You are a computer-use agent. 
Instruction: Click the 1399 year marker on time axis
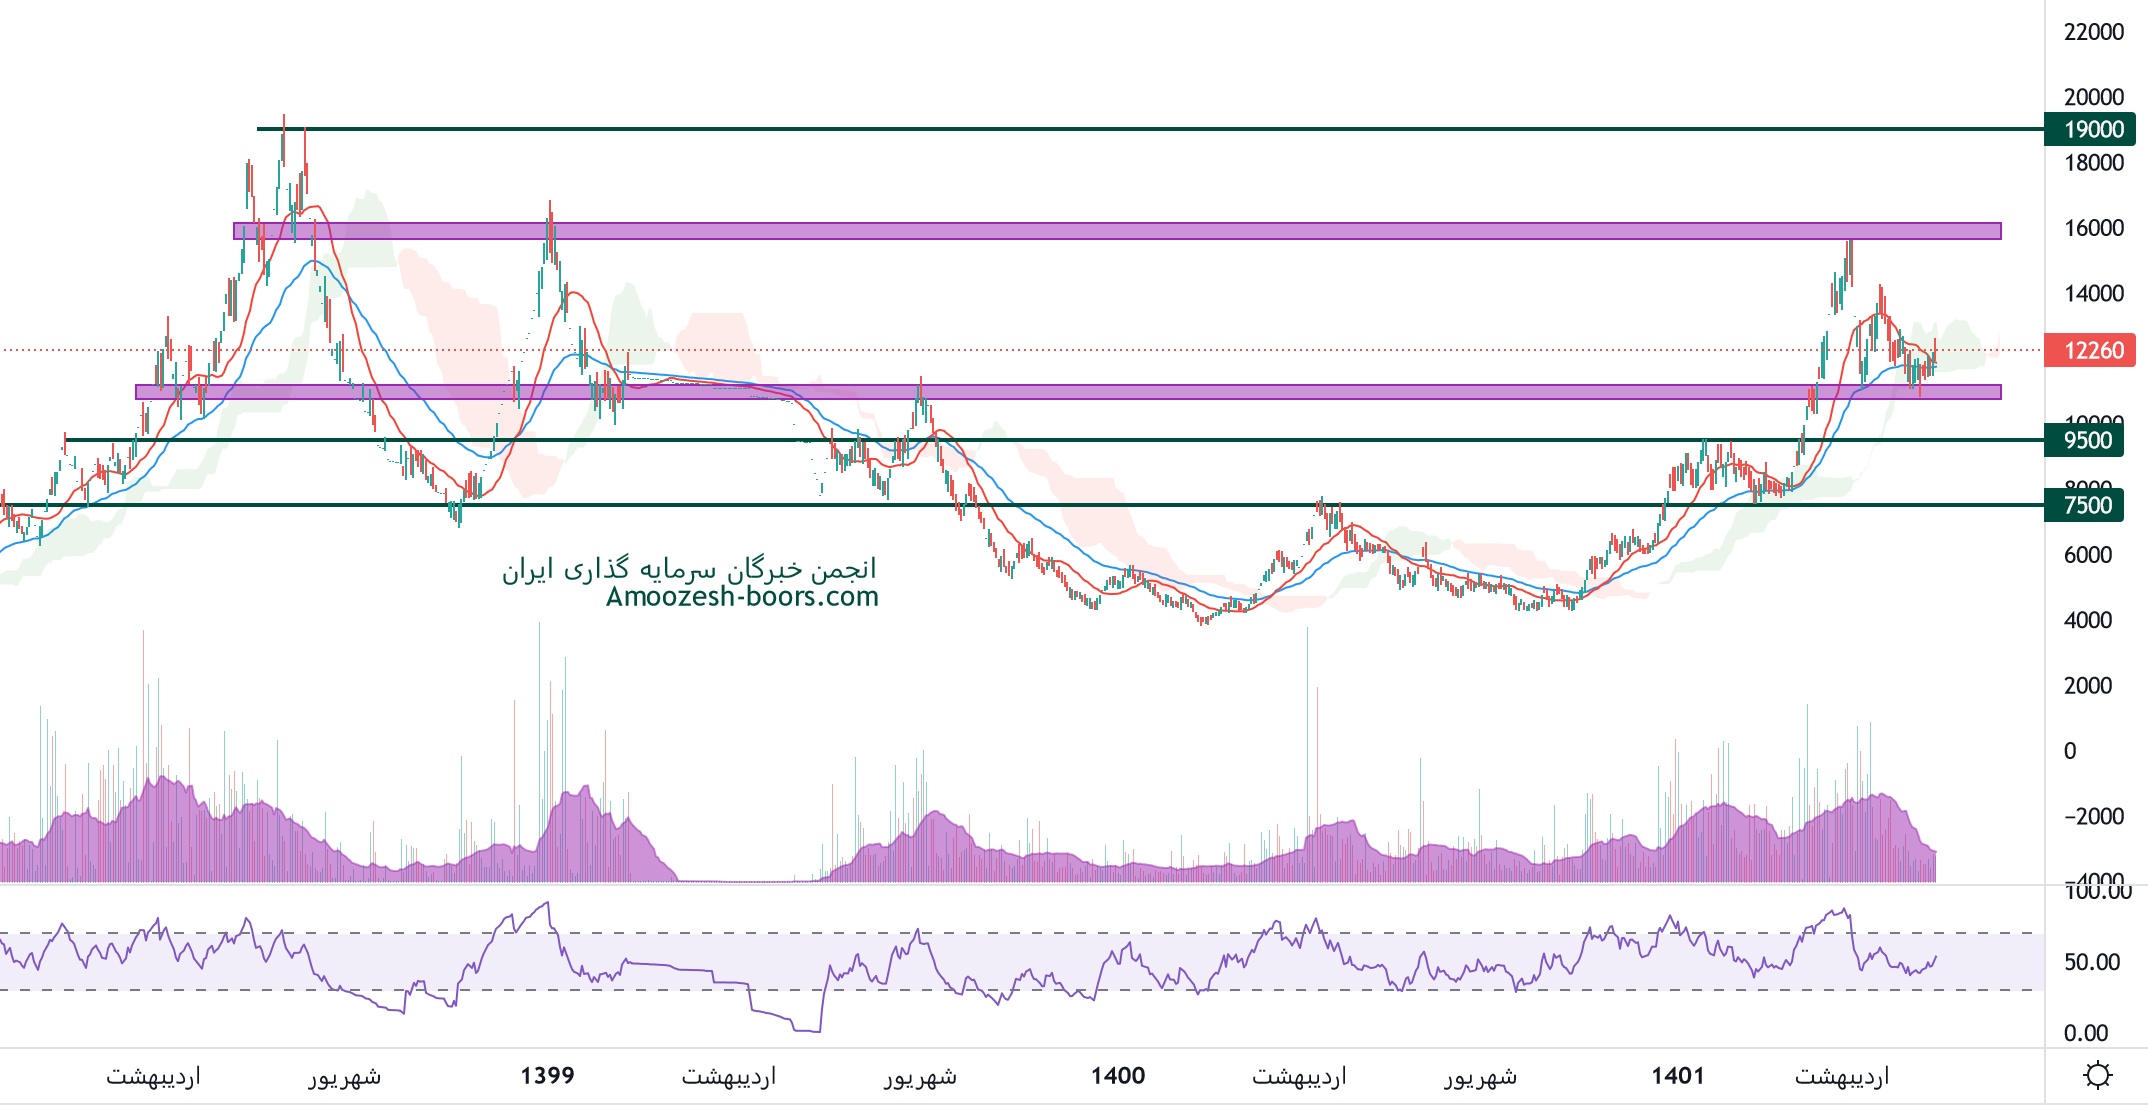pos(547,1076)
